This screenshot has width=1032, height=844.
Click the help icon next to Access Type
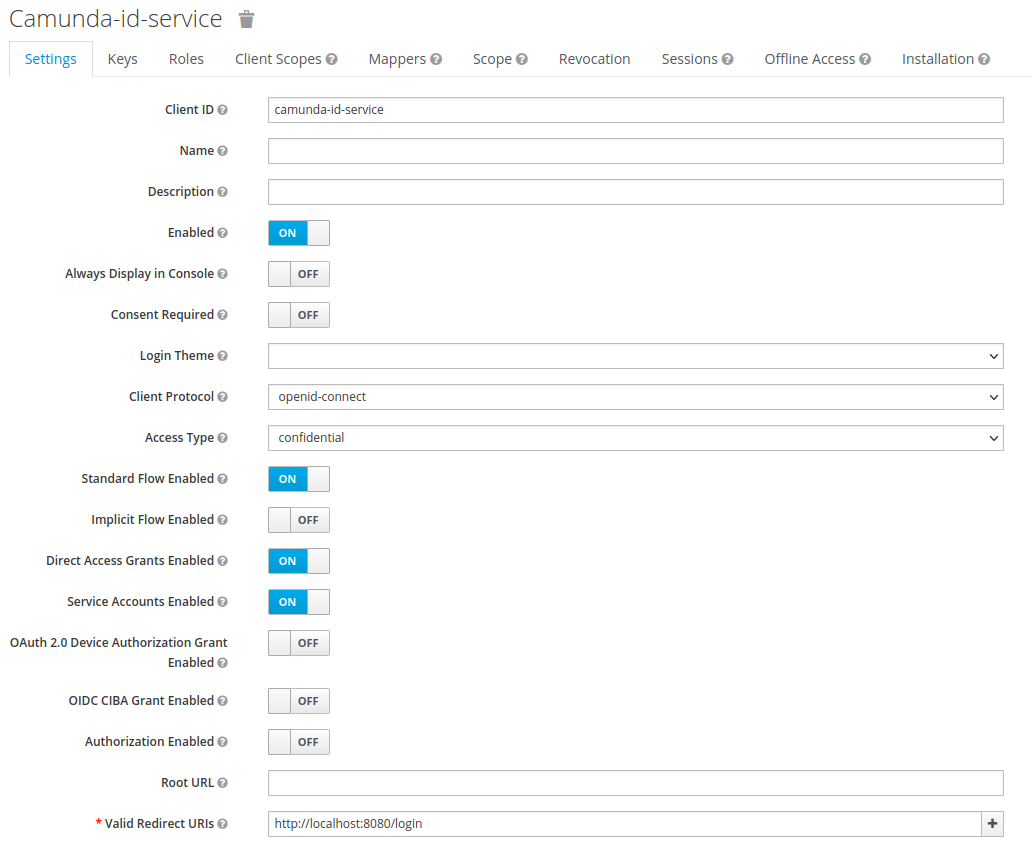pos(222,438)
